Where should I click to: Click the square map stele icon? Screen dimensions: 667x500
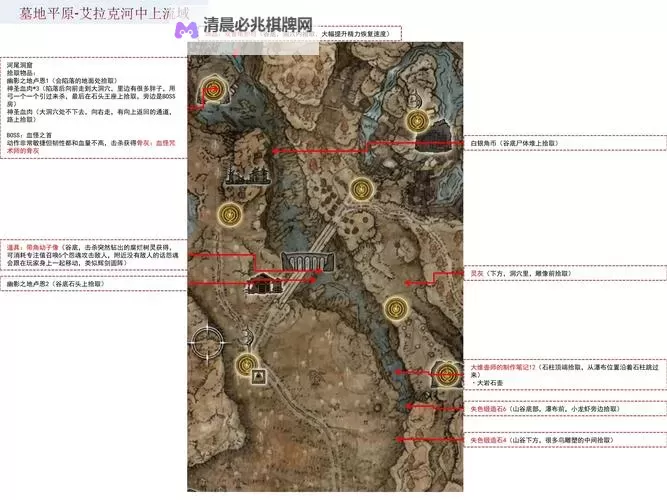pyautogui.click(x=258, y=377)
